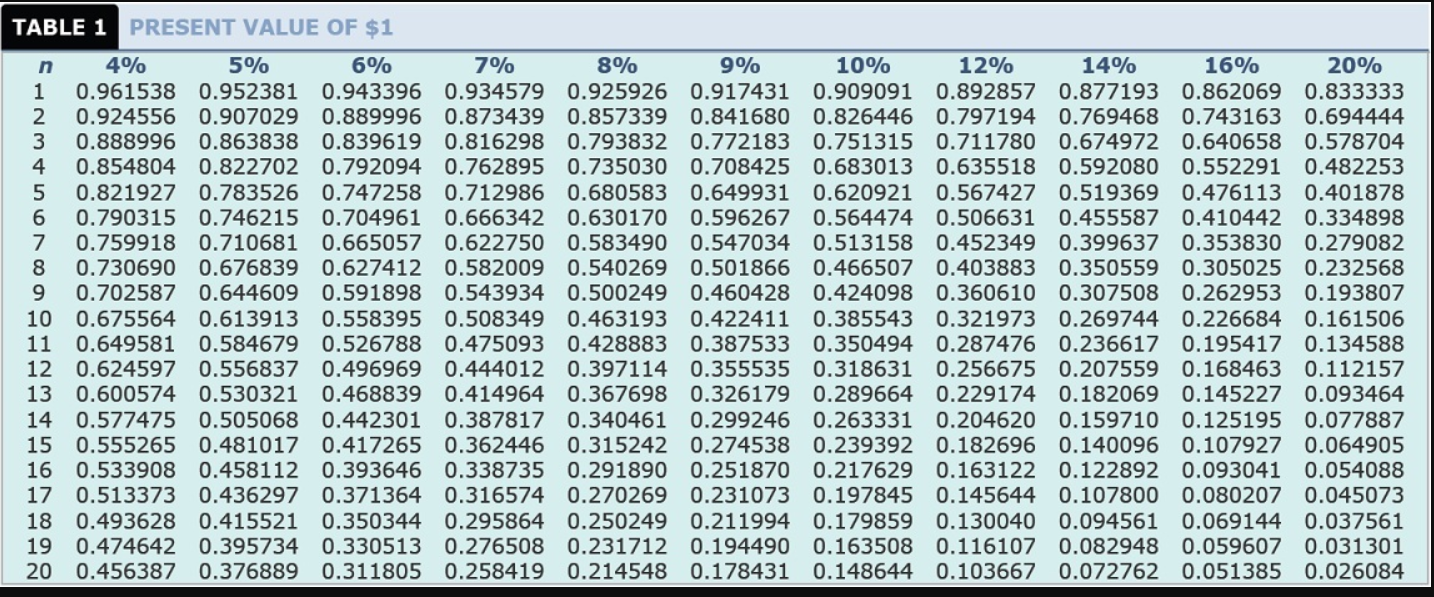Viewport: 1434px width, 597px height.
Task: Click the value 0.103667
Action: [x=986, y=572]
